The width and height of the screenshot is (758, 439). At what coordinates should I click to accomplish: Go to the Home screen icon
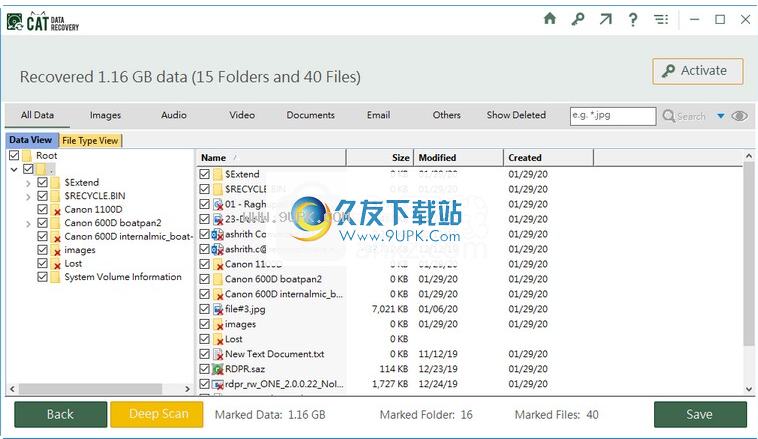(x=550, y=19)
